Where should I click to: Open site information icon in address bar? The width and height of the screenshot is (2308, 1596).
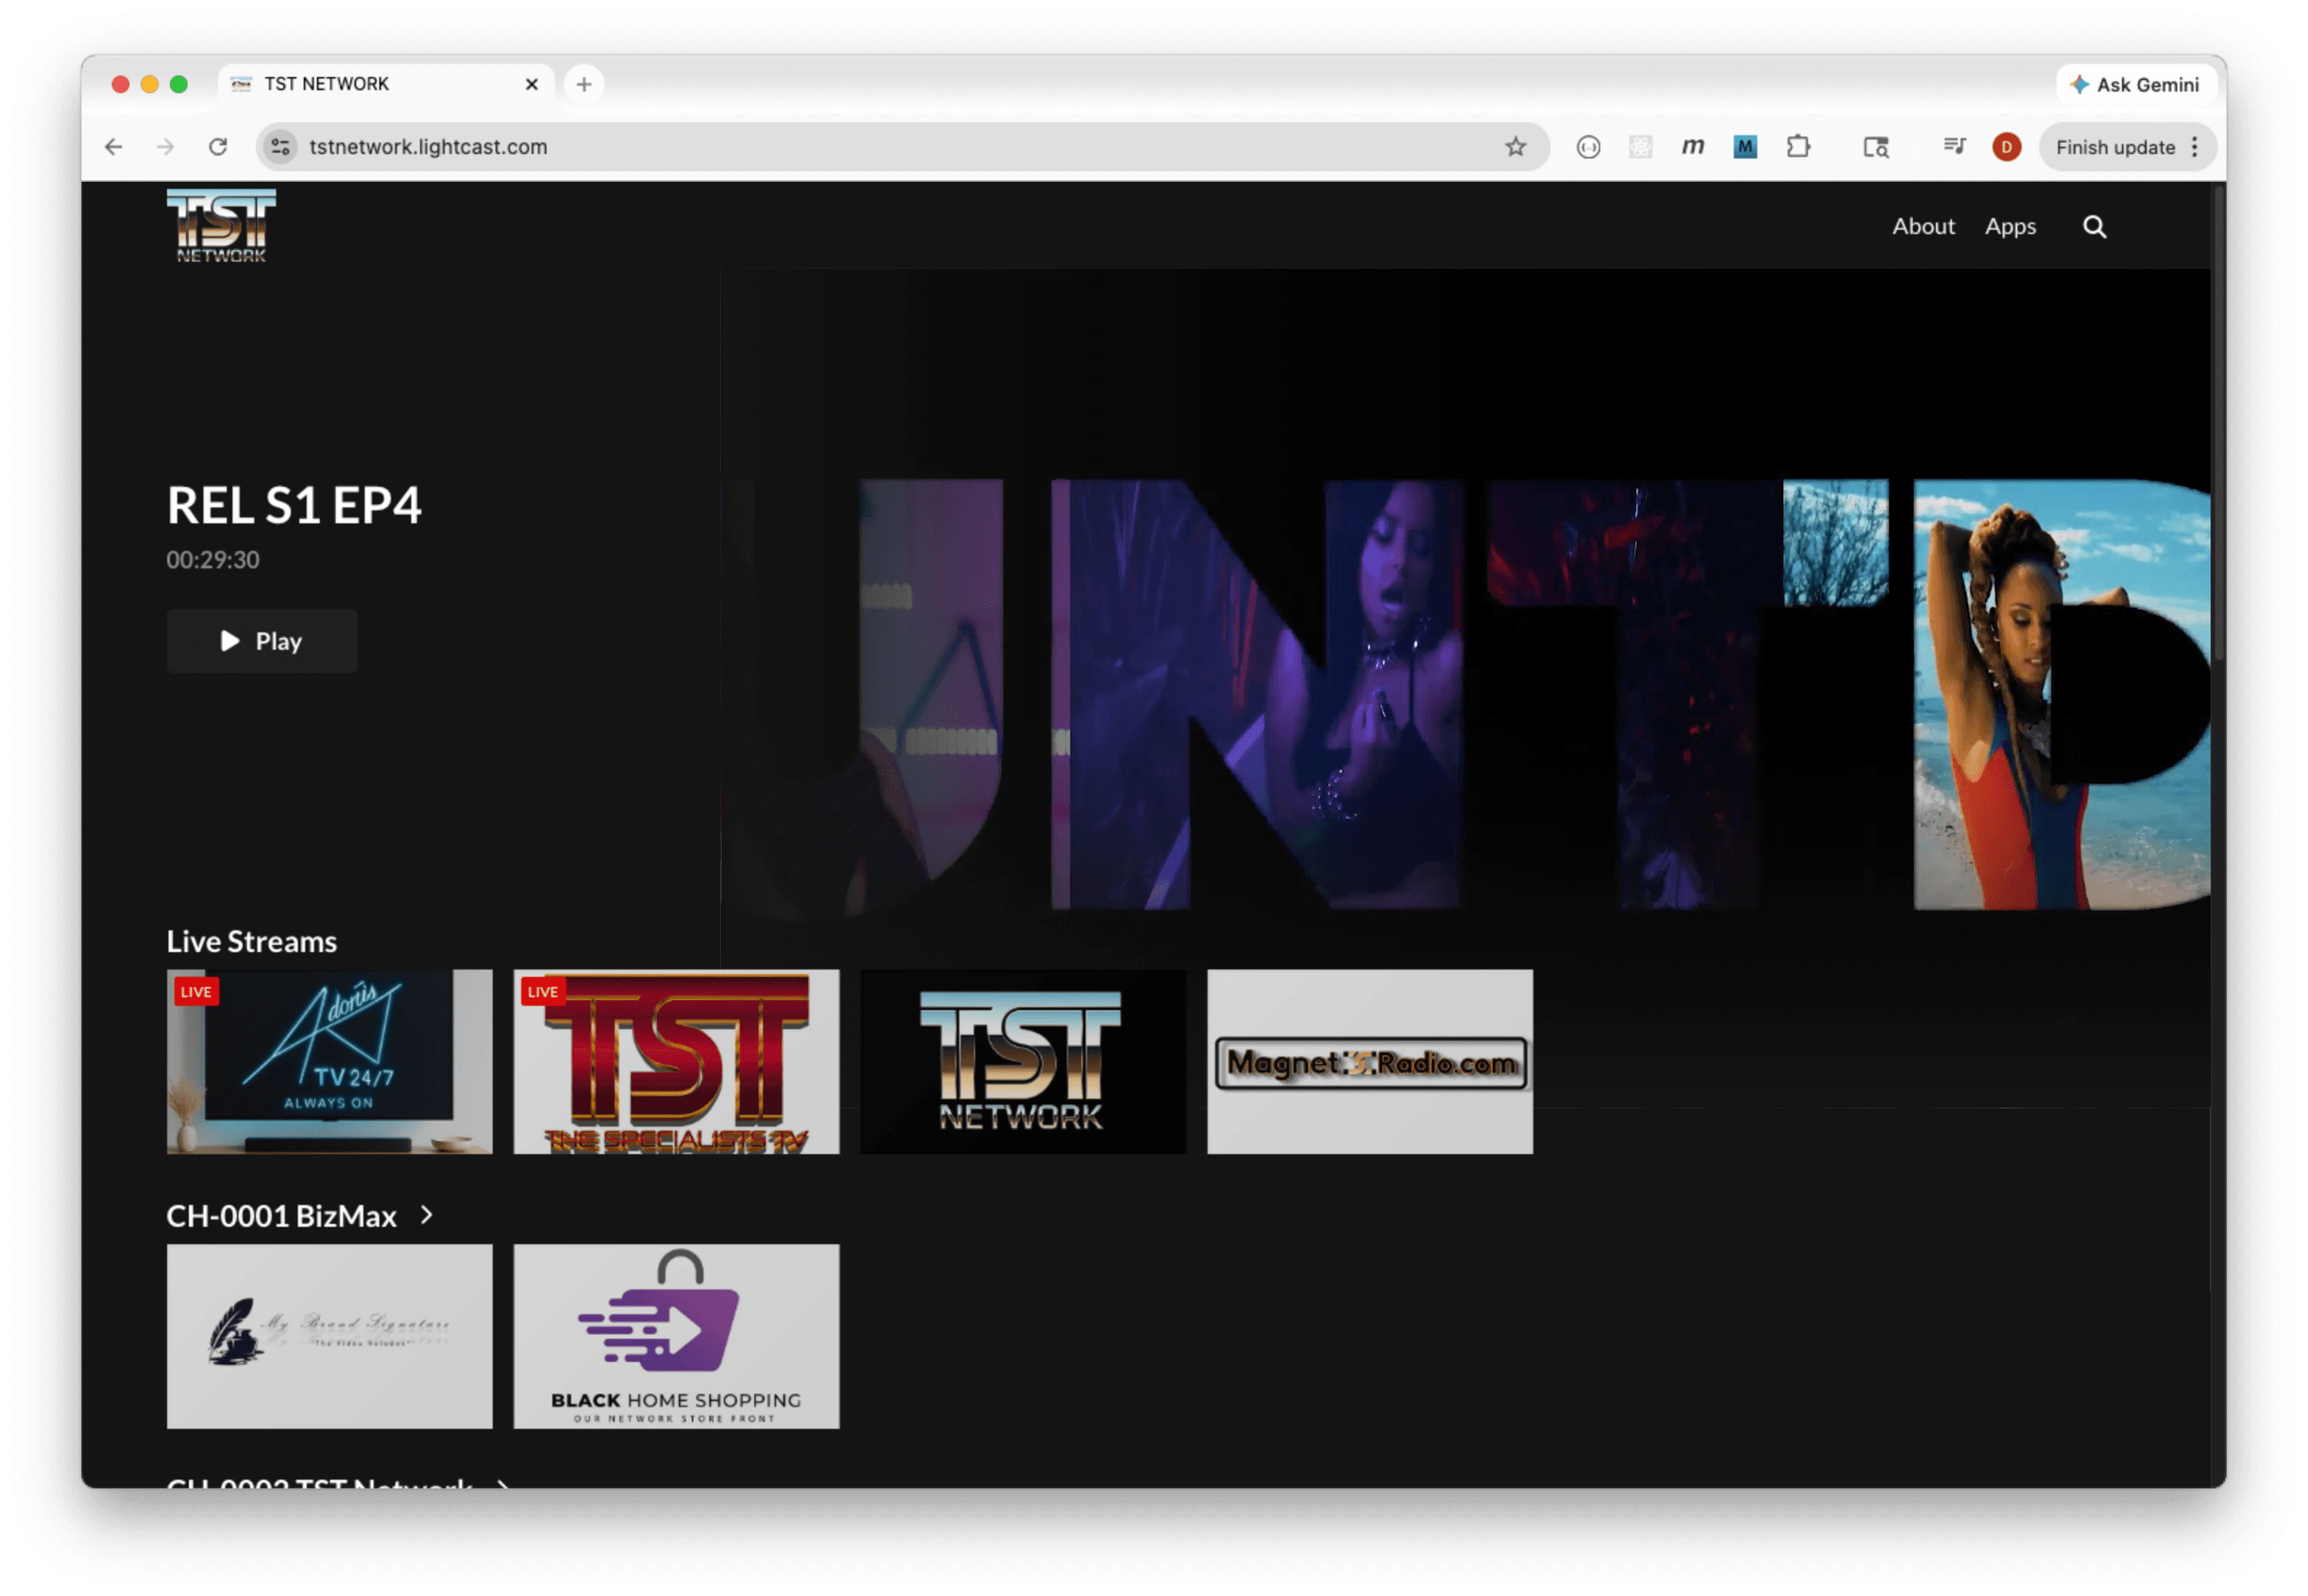281,147
